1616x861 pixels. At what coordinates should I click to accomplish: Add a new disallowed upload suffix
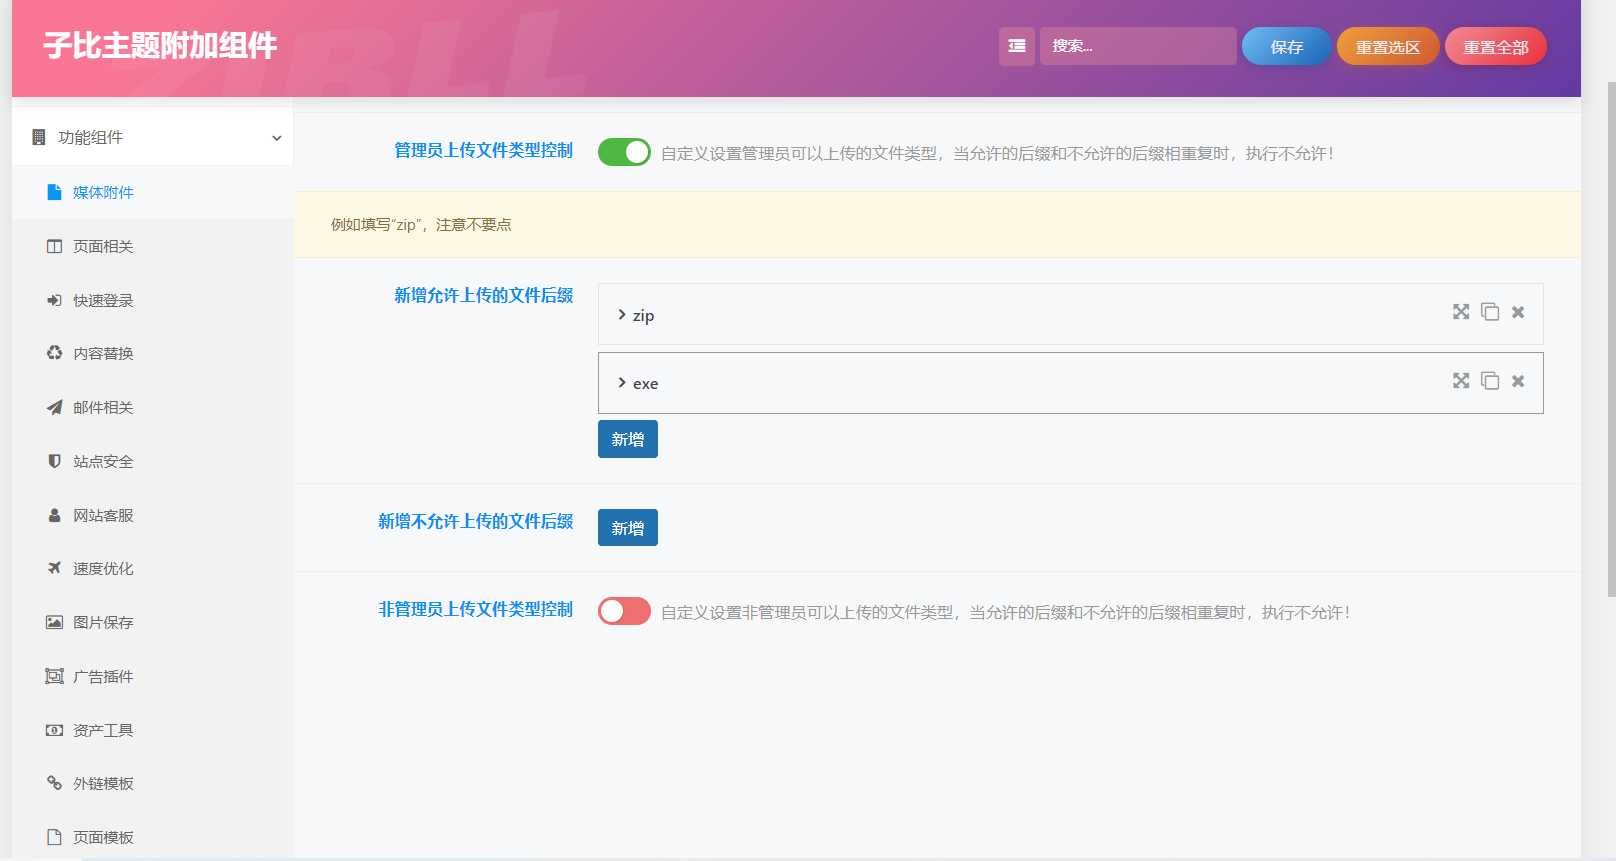[627, 528]
